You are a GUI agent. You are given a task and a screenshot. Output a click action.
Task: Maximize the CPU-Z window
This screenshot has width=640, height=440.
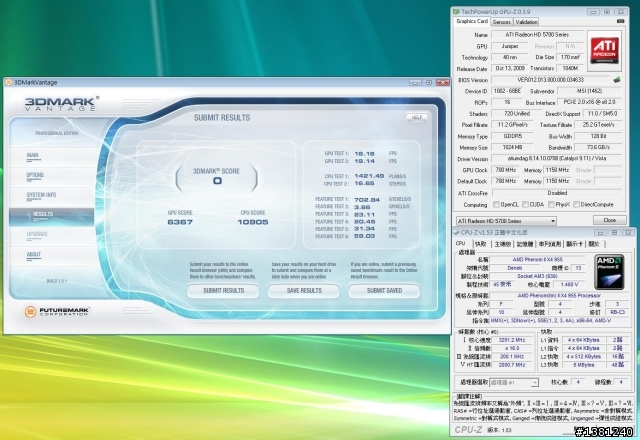[x=614, y=233]
